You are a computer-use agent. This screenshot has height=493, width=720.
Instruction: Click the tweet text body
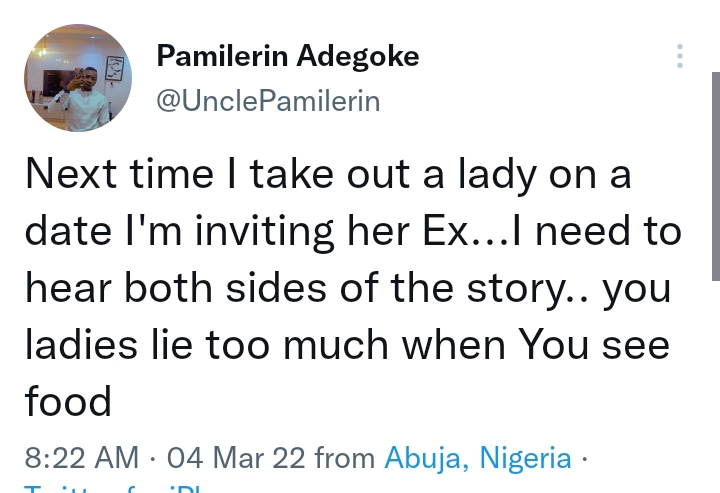(350, 288)
